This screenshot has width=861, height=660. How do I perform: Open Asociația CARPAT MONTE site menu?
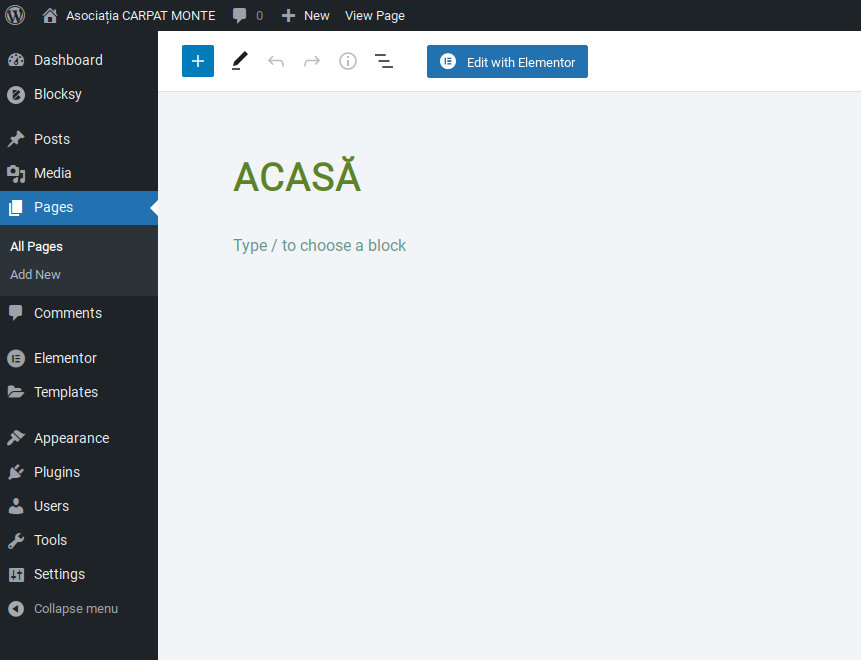pos(129,15)
